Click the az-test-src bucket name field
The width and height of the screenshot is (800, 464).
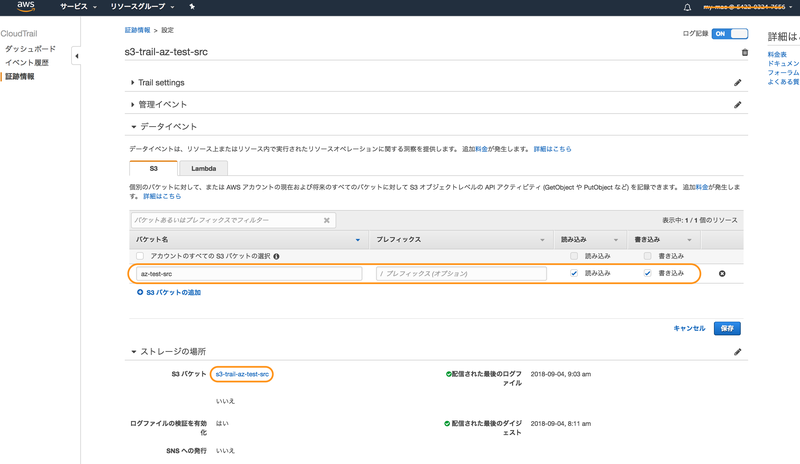(249, 274)
